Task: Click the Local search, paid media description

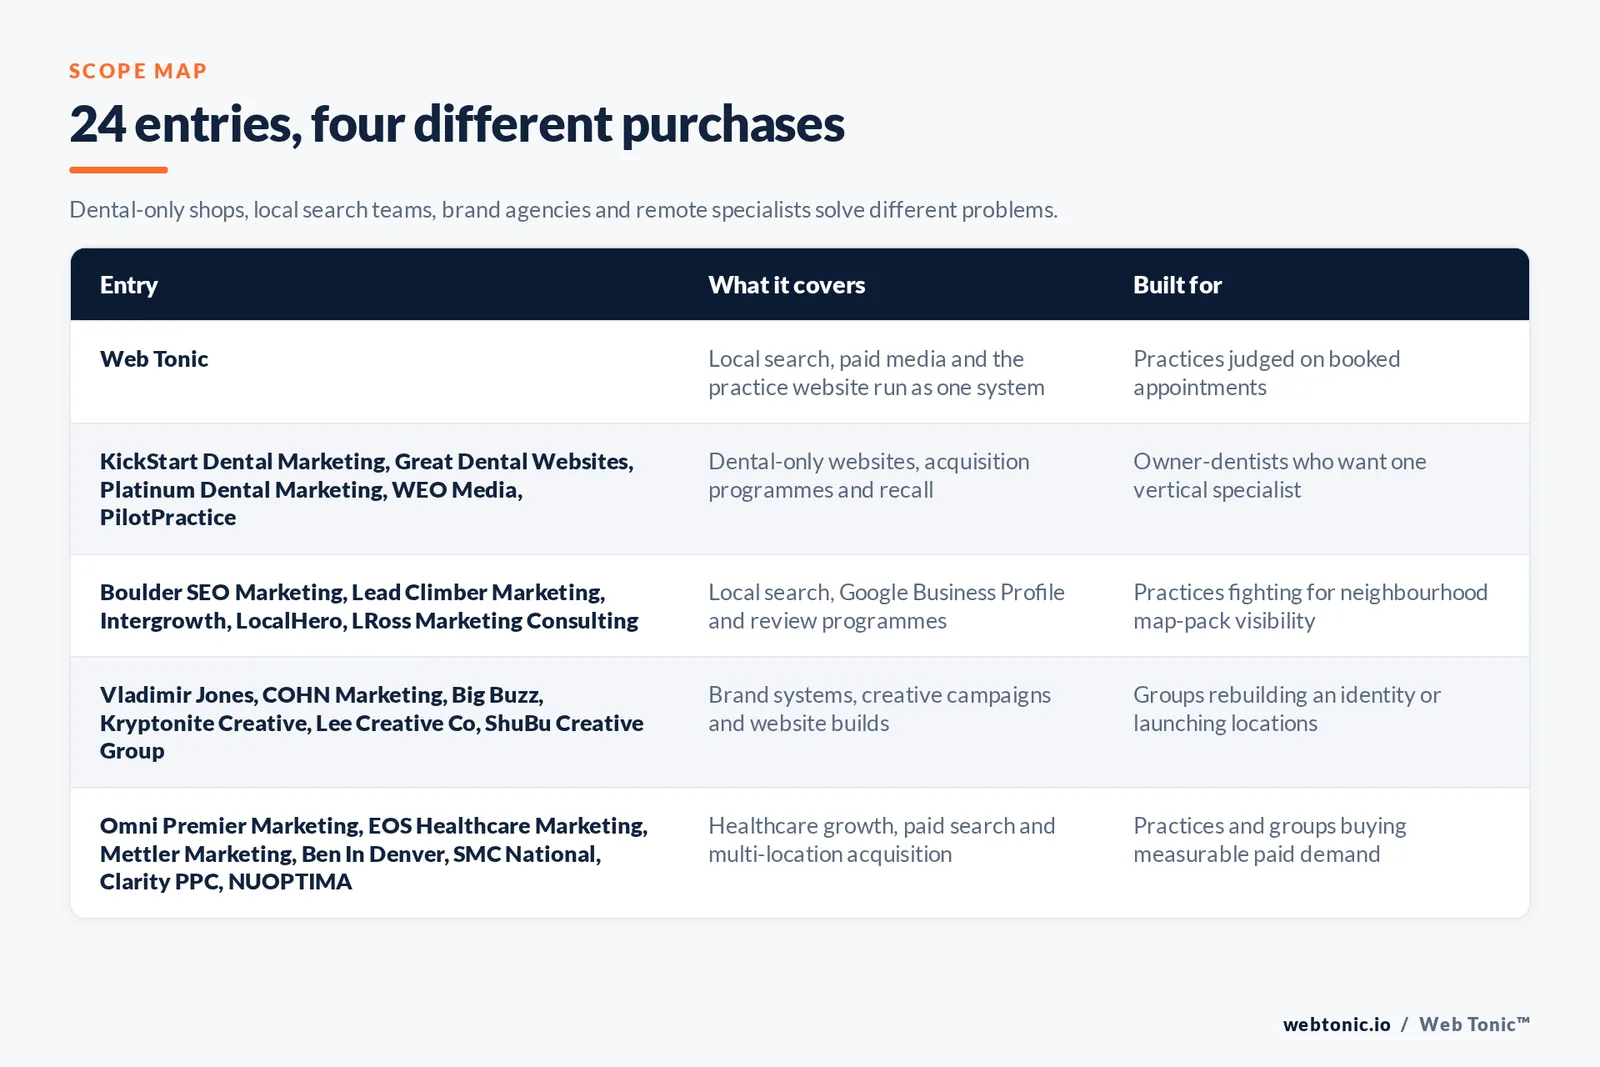Action: (x=876, y=373)
